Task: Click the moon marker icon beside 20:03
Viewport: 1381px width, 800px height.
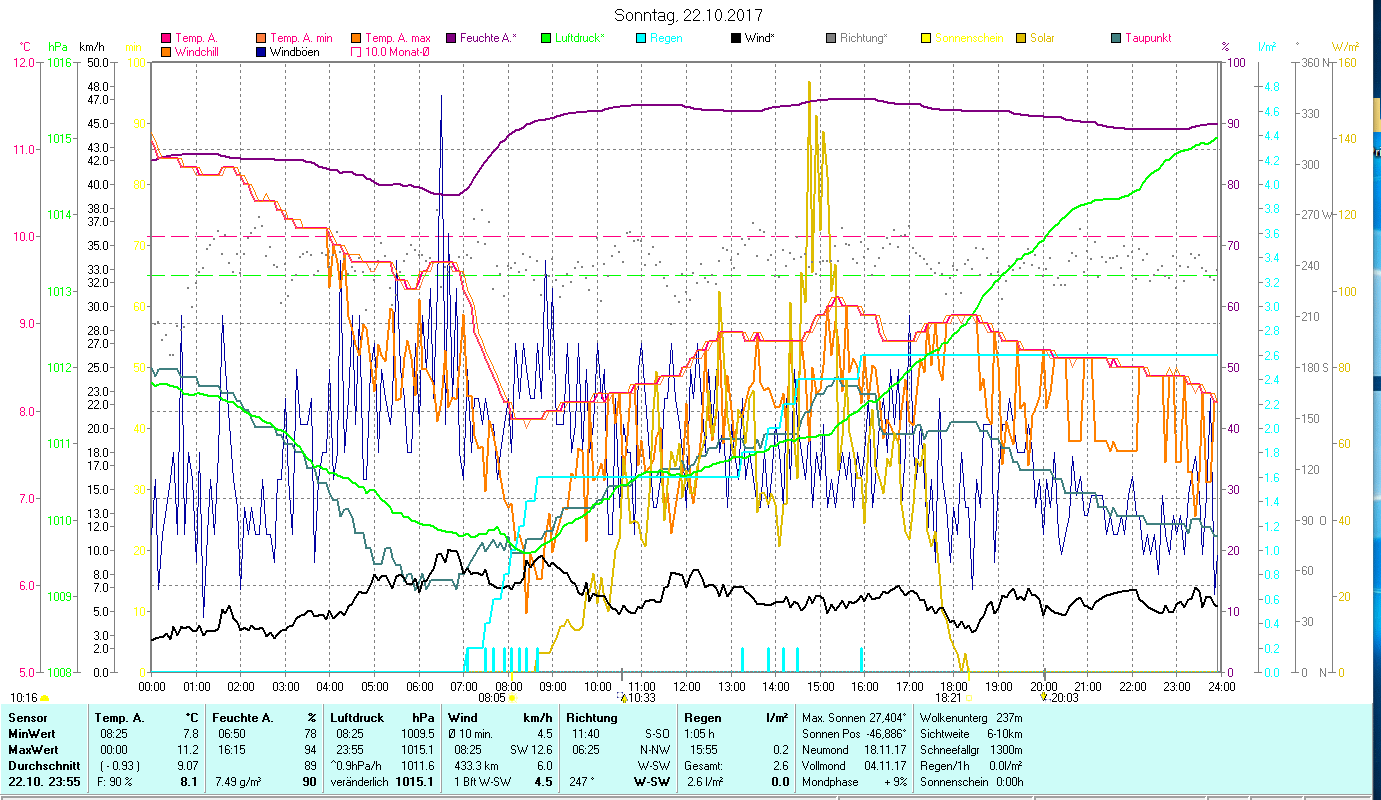Action: coord(1044,698)
